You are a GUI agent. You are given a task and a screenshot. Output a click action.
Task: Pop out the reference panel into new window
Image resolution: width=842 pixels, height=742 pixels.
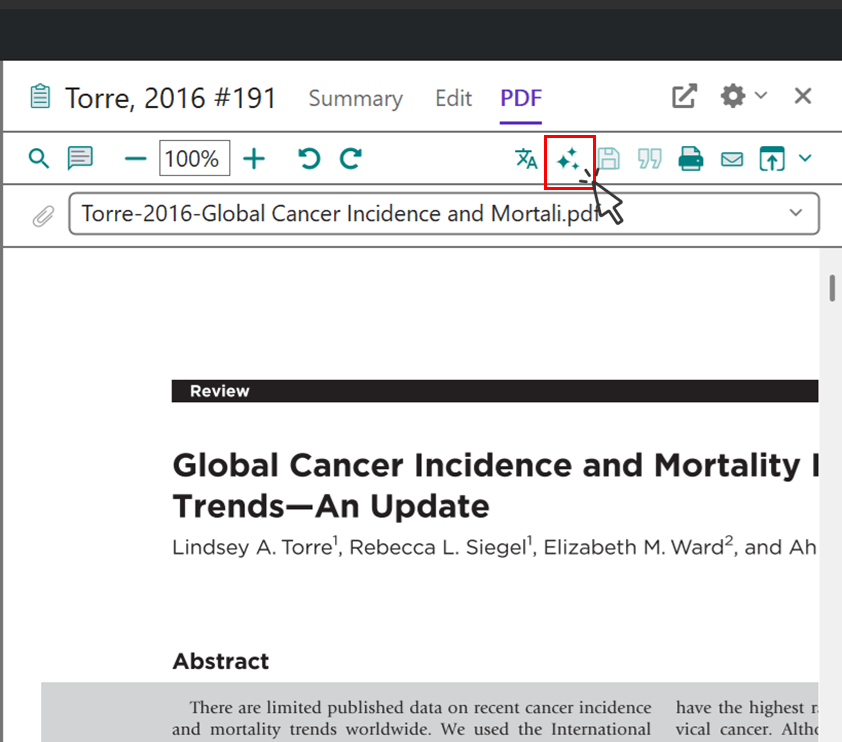tap(684, 96)
